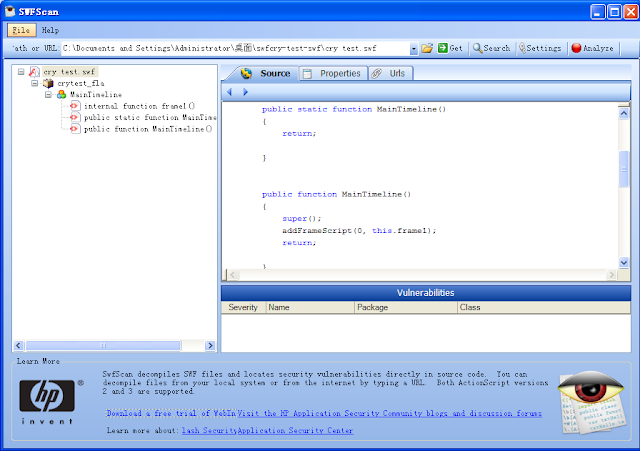The height and width of the screenshot is (451, 640).
Task: Open the File menu
Action: click(21, 30)
